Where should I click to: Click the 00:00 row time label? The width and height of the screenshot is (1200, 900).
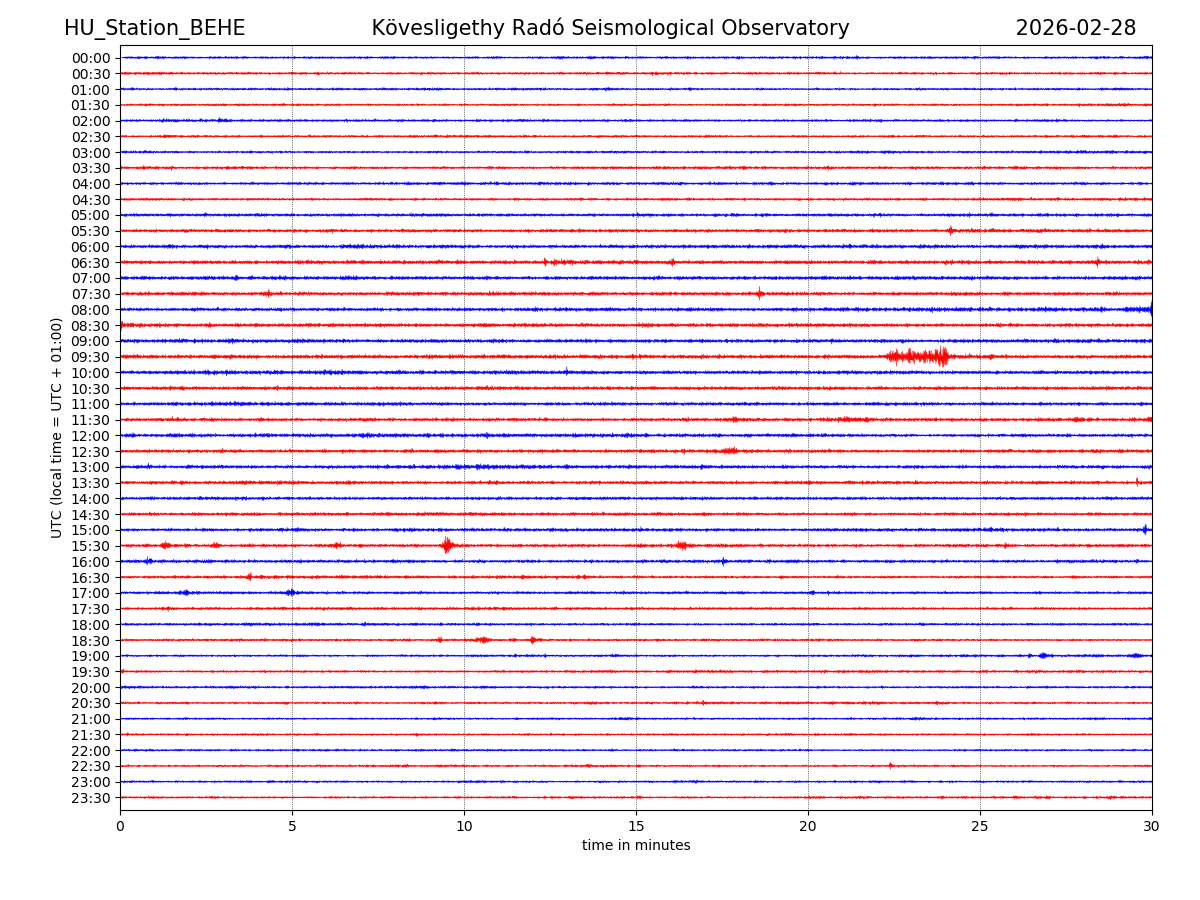pyautogui.click(x=90, y=58)
